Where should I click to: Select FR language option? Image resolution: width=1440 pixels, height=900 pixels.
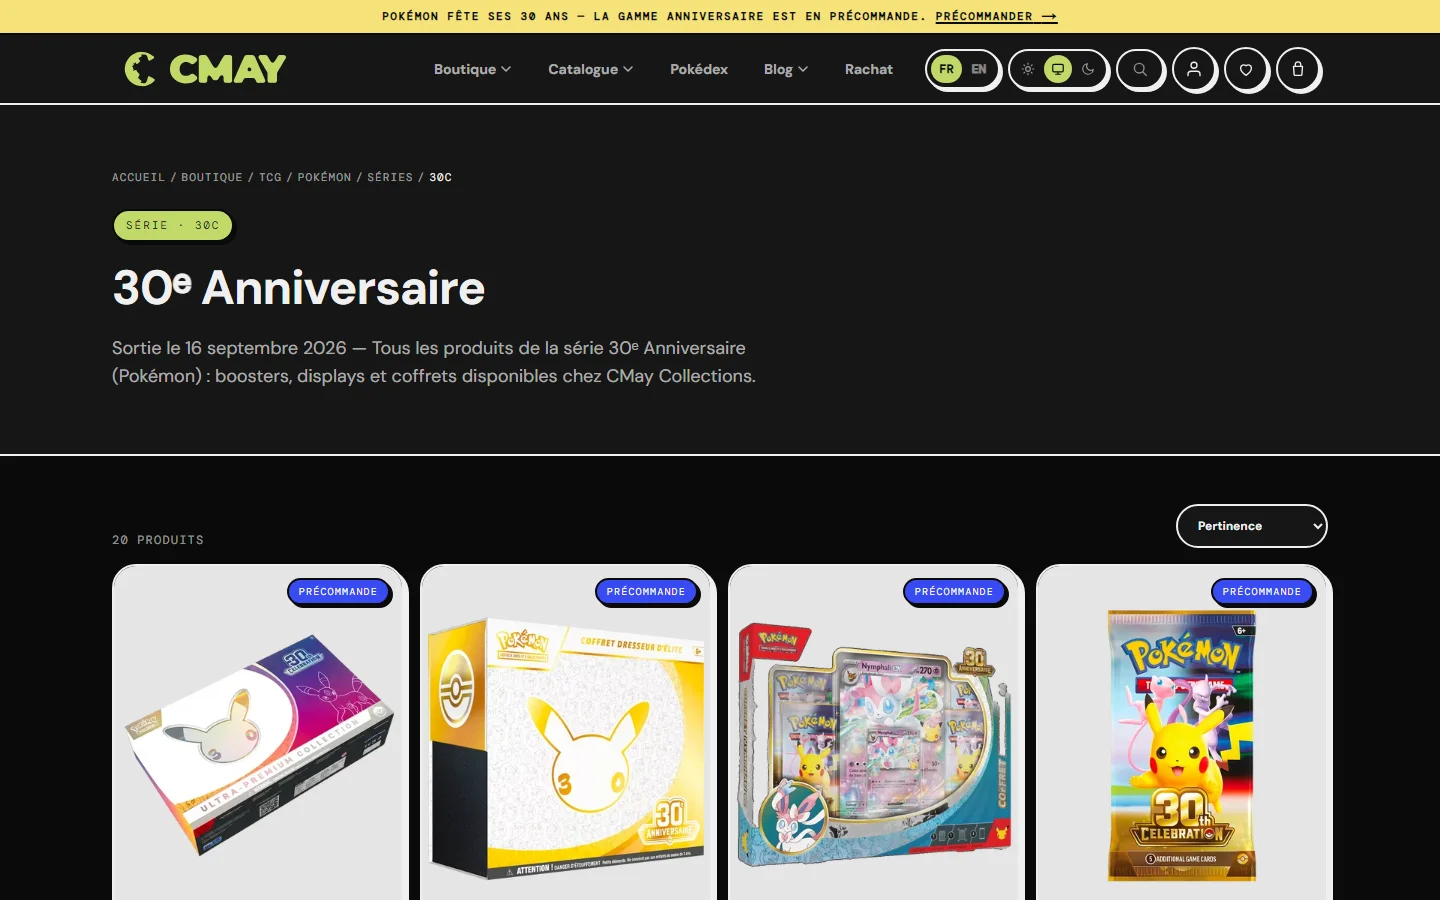(946, 69)
